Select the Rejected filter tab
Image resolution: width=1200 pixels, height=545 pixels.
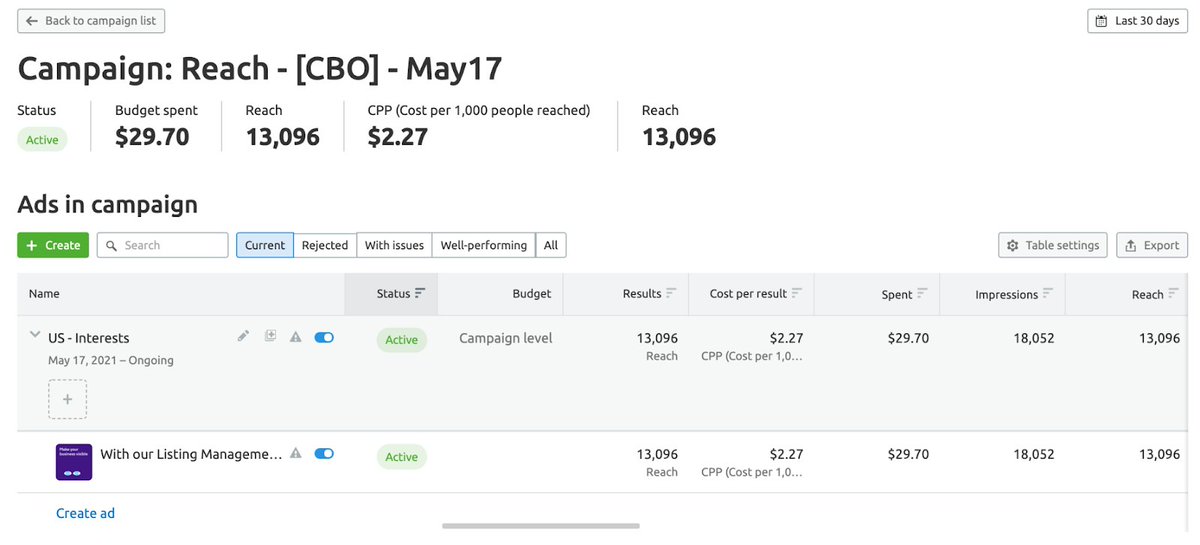coord(325,245)
